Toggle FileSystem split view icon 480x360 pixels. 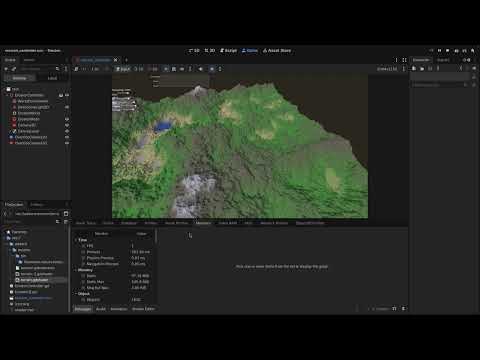pos(66,213)
